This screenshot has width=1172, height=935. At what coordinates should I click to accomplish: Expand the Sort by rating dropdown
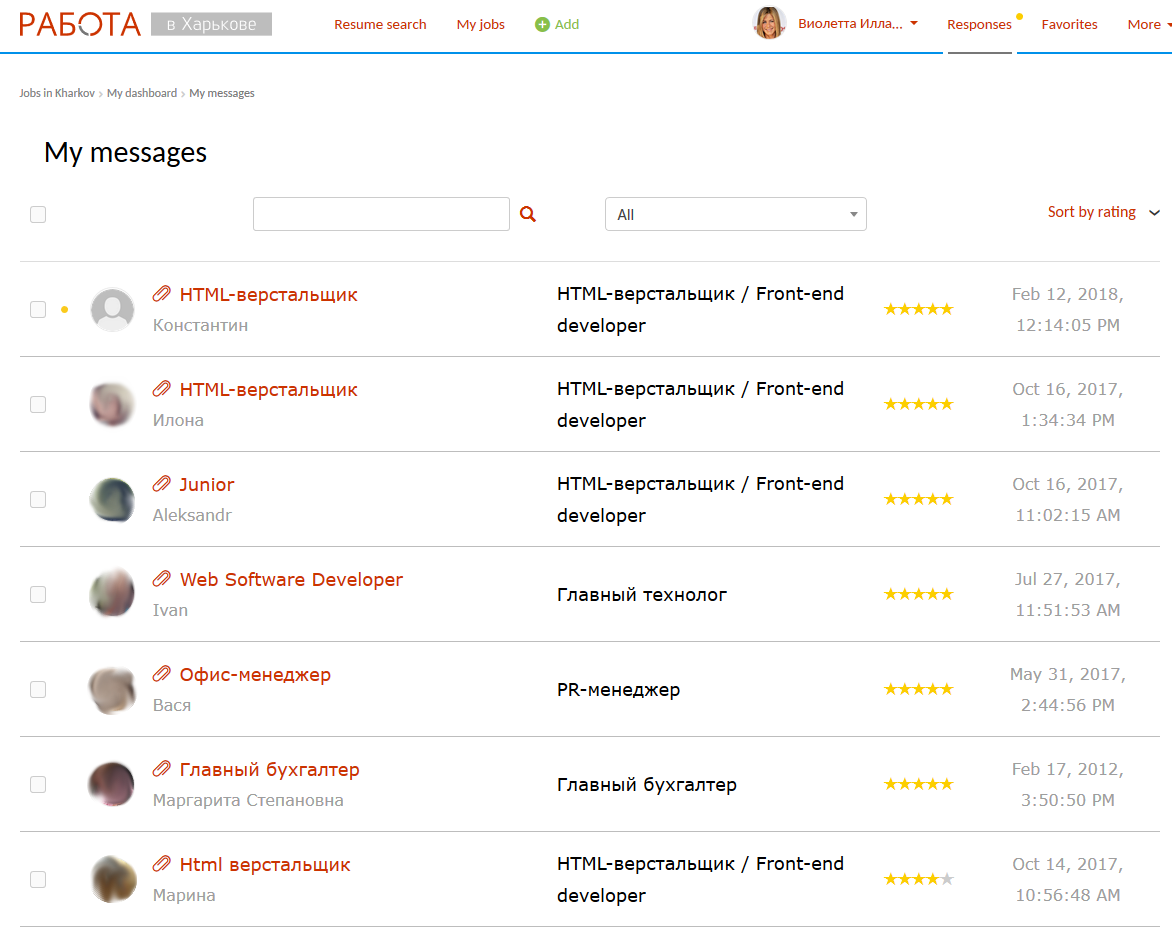pyautogui.click(x=1103, y=212)
